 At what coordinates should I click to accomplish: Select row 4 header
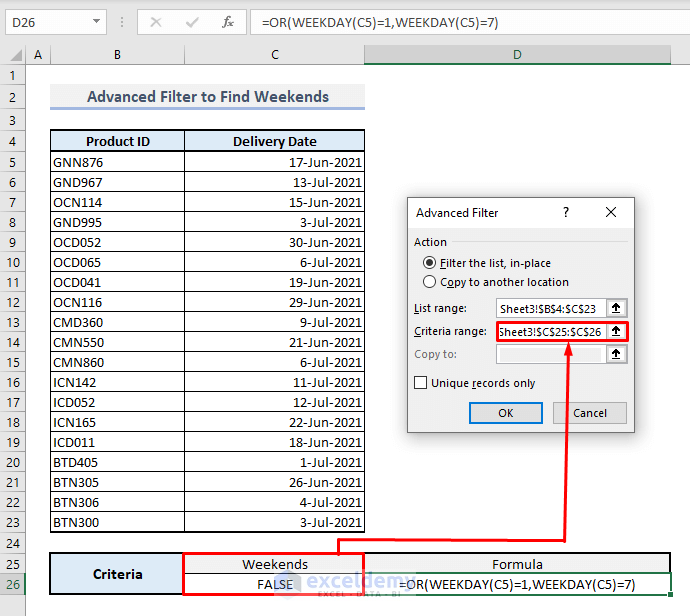(x=12, y=141)
